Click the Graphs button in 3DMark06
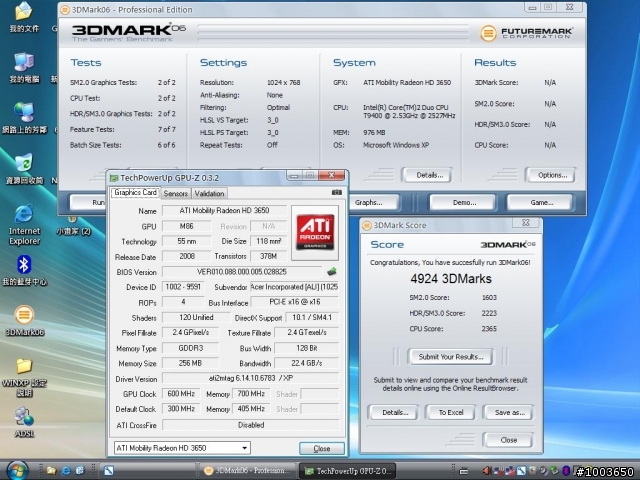The image size is (640, 480). click(x=373, y=202)
